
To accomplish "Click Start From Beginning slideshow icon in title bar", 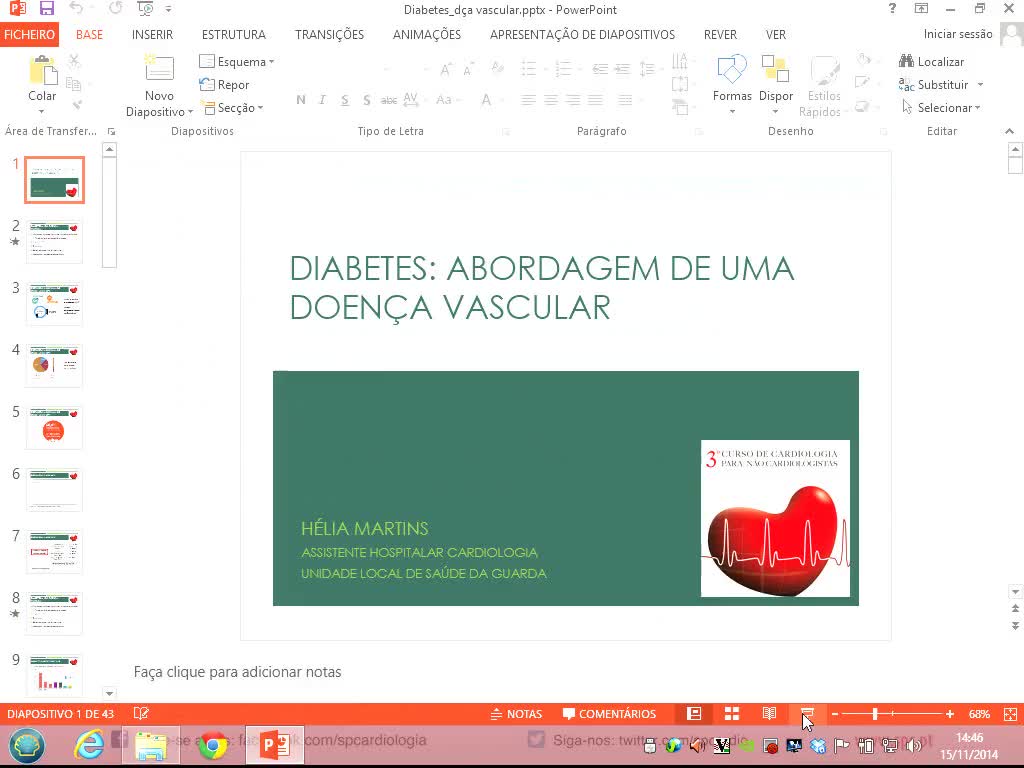I will click(145, 8).
